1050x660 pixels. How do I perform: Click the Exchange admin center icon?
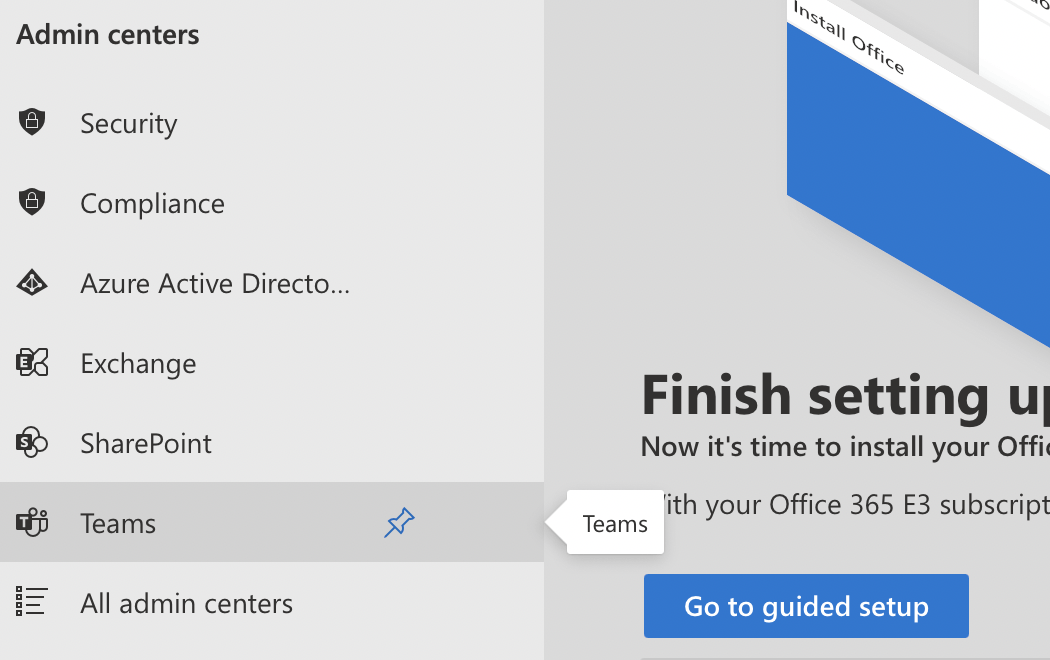[x=32, y=363]
